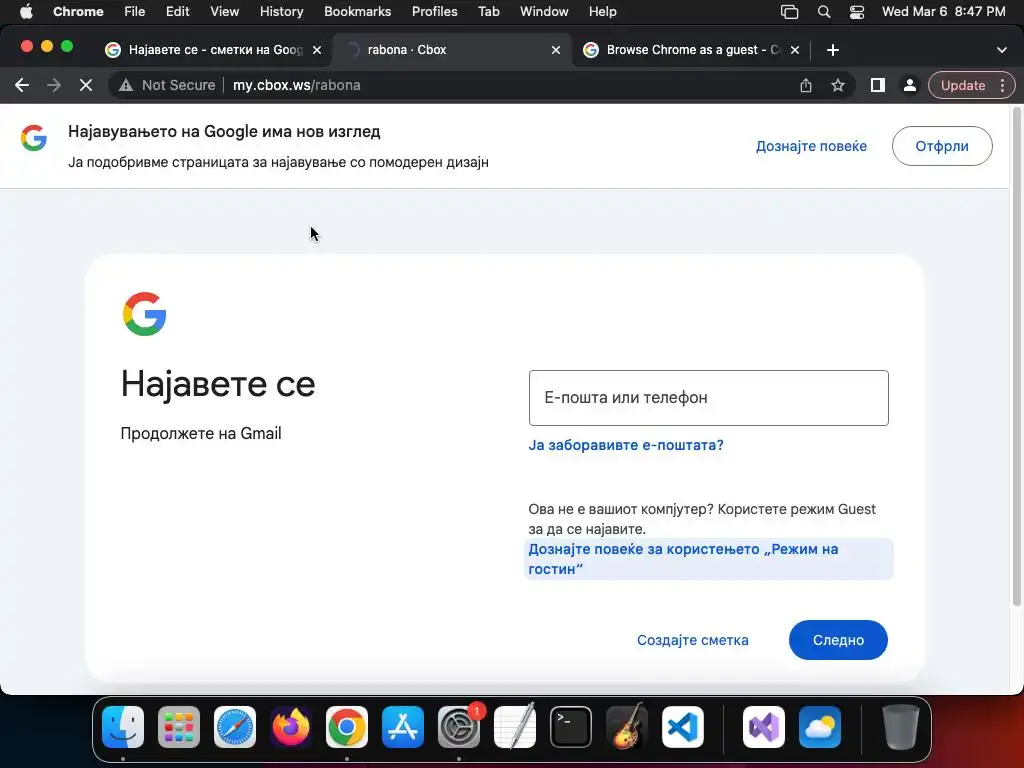Expand the tab search dropdown arrow
Image resolution: width=1024 pixels, height=768 pixels.
(x=1002, y=50)
